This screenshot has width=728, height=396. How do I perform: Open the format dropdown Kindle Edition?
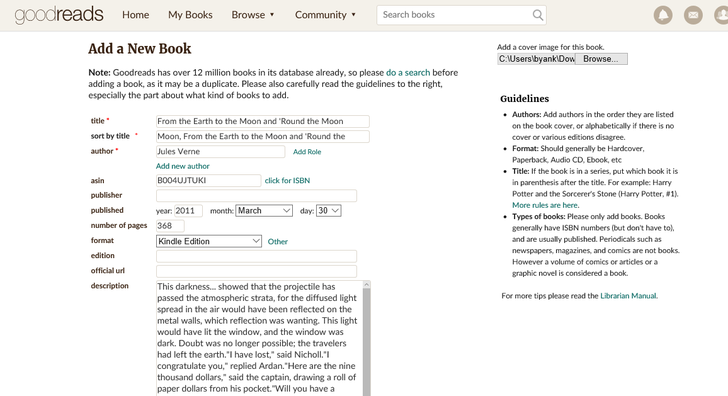(x=209, y=241)
